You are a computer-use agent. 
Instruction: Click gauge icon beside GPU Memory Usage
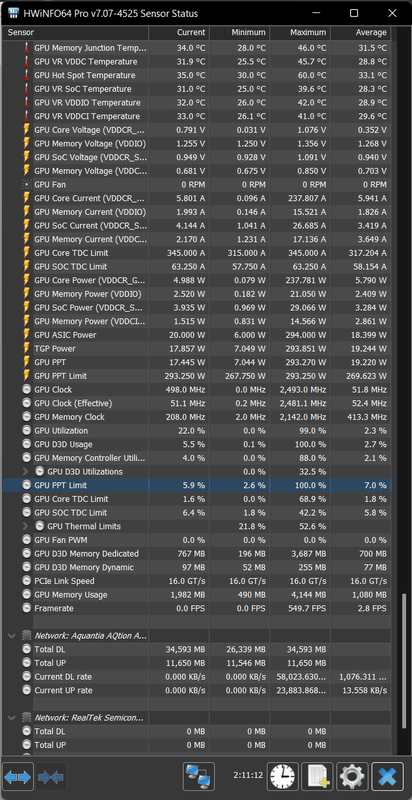tap(27, 594)
